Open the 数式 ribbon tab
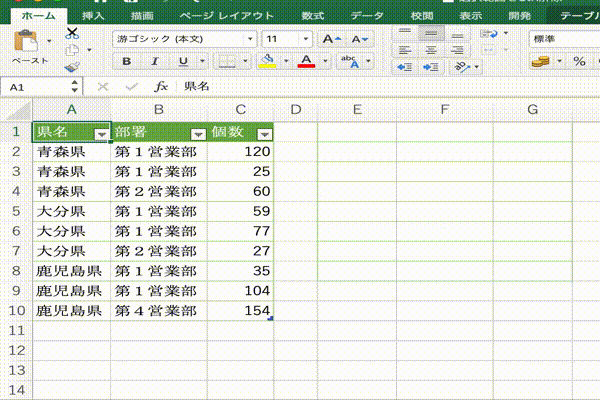This screenshot has height=400, width=600. point(312,16)
